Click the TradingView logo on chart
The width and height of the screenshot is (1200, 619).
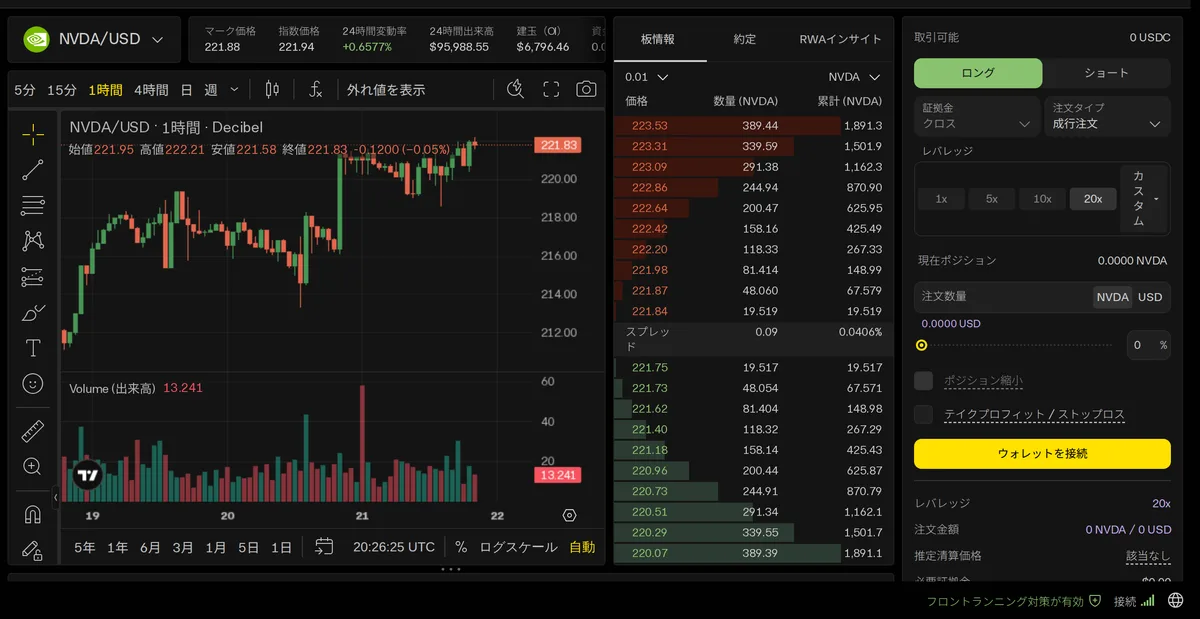coord(88,476)
